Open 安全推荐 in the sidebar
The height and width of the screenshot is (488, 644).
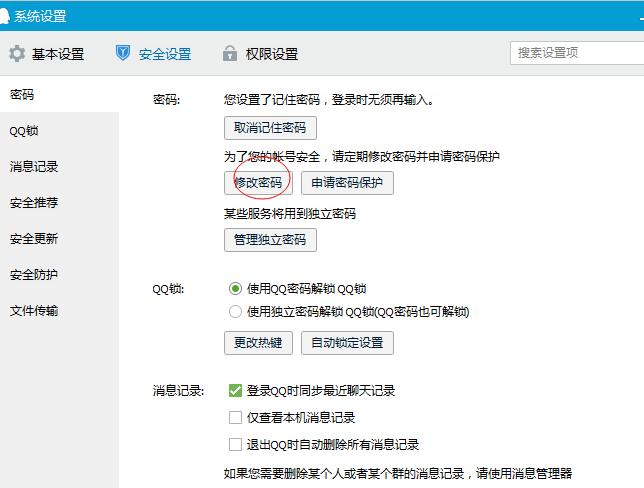coord(59,203)
